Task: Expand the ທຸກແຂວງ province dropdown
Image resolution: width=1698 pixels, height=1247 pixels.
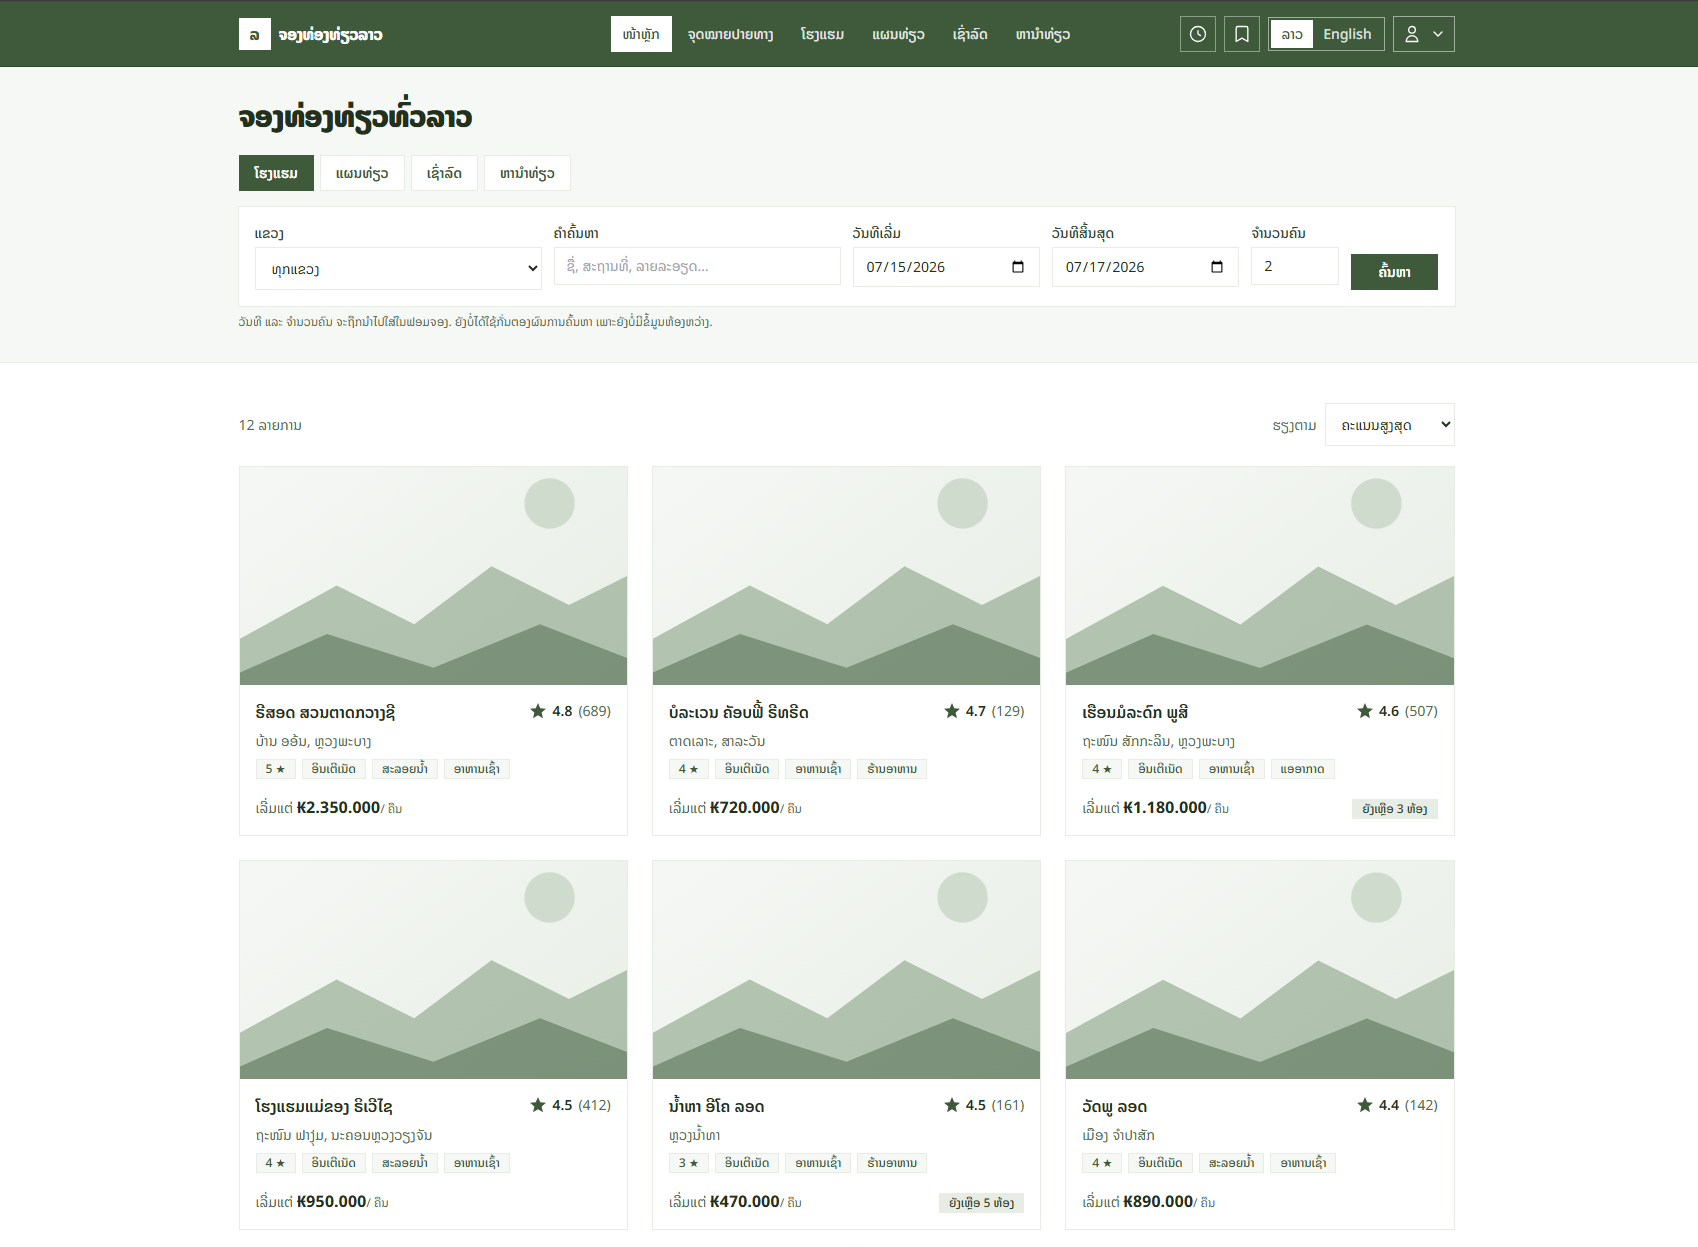Action: click(x=398, y=269)
